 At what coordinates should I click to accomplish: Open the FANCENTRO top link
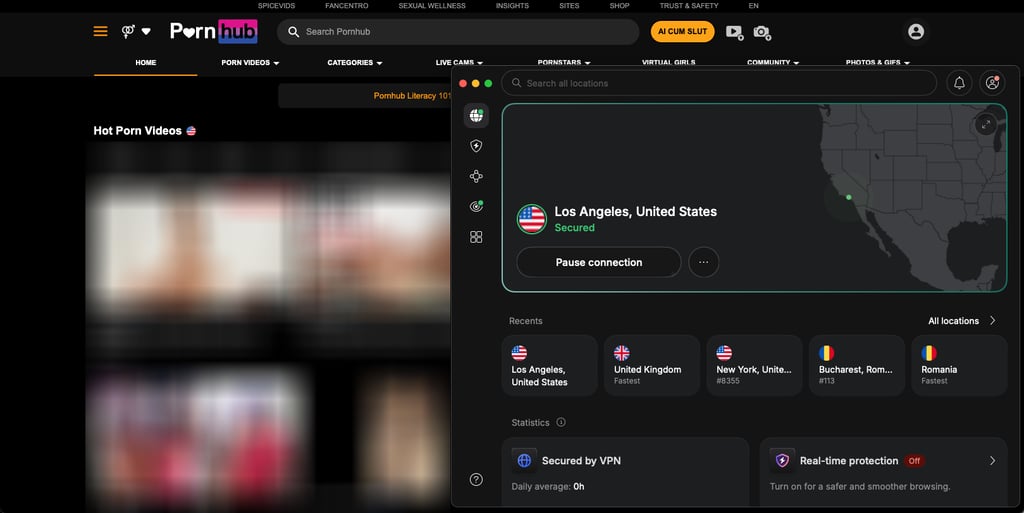pos(347,6)
